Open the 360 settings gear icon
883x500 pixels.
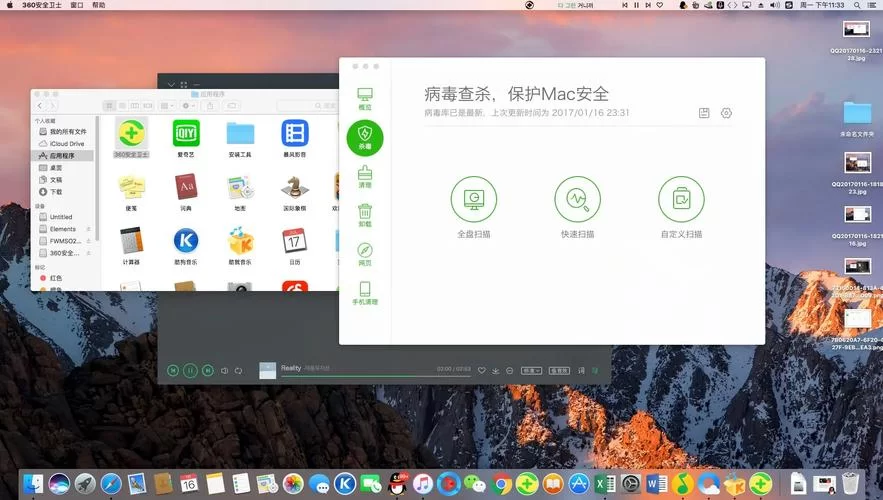point(726,113)
